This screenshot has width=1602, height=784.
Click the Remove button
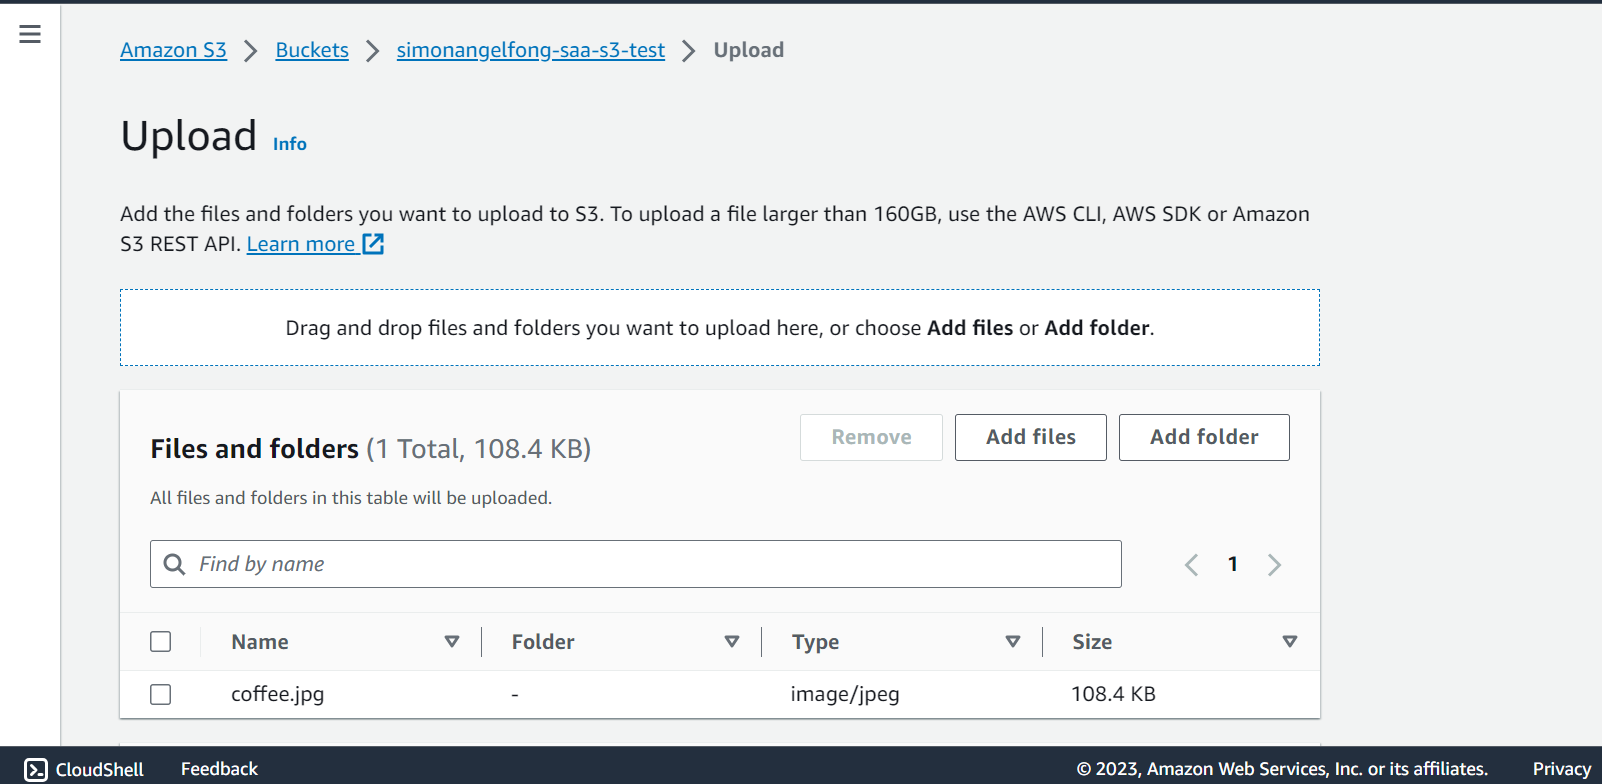[871, 437]
